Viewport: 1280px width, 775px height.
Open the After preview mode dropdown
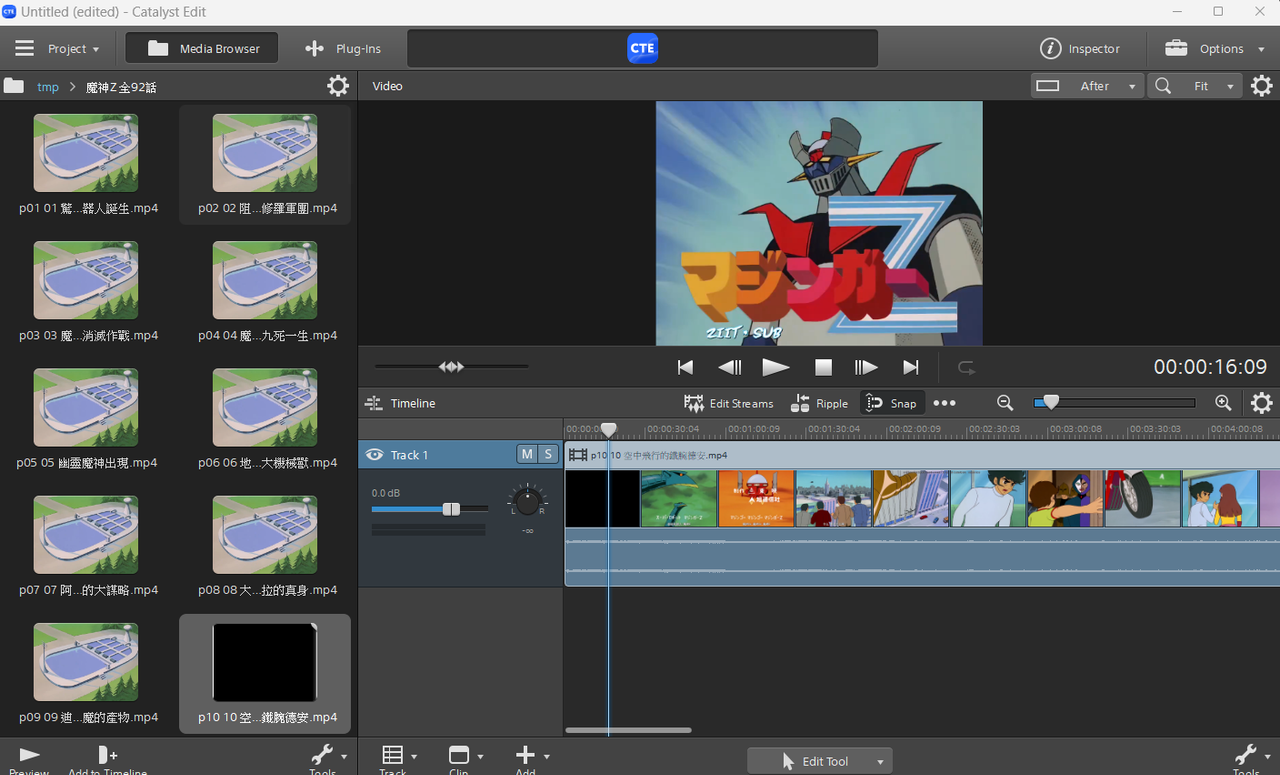coord(1087,86)
